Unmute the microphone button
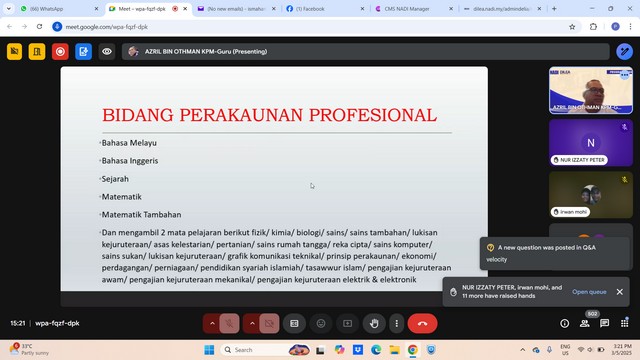 (x=229, y=324)
